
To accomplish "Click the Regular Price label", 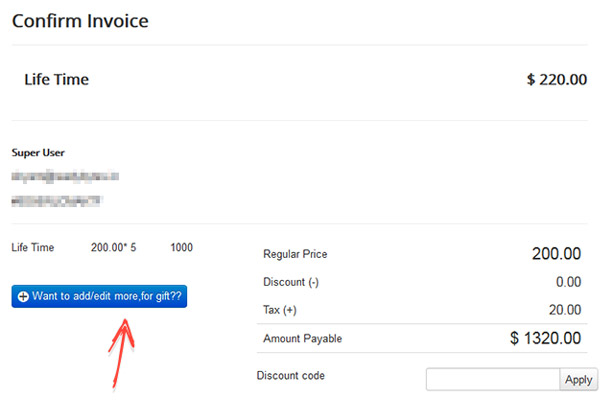I will [x=295, y=255].
